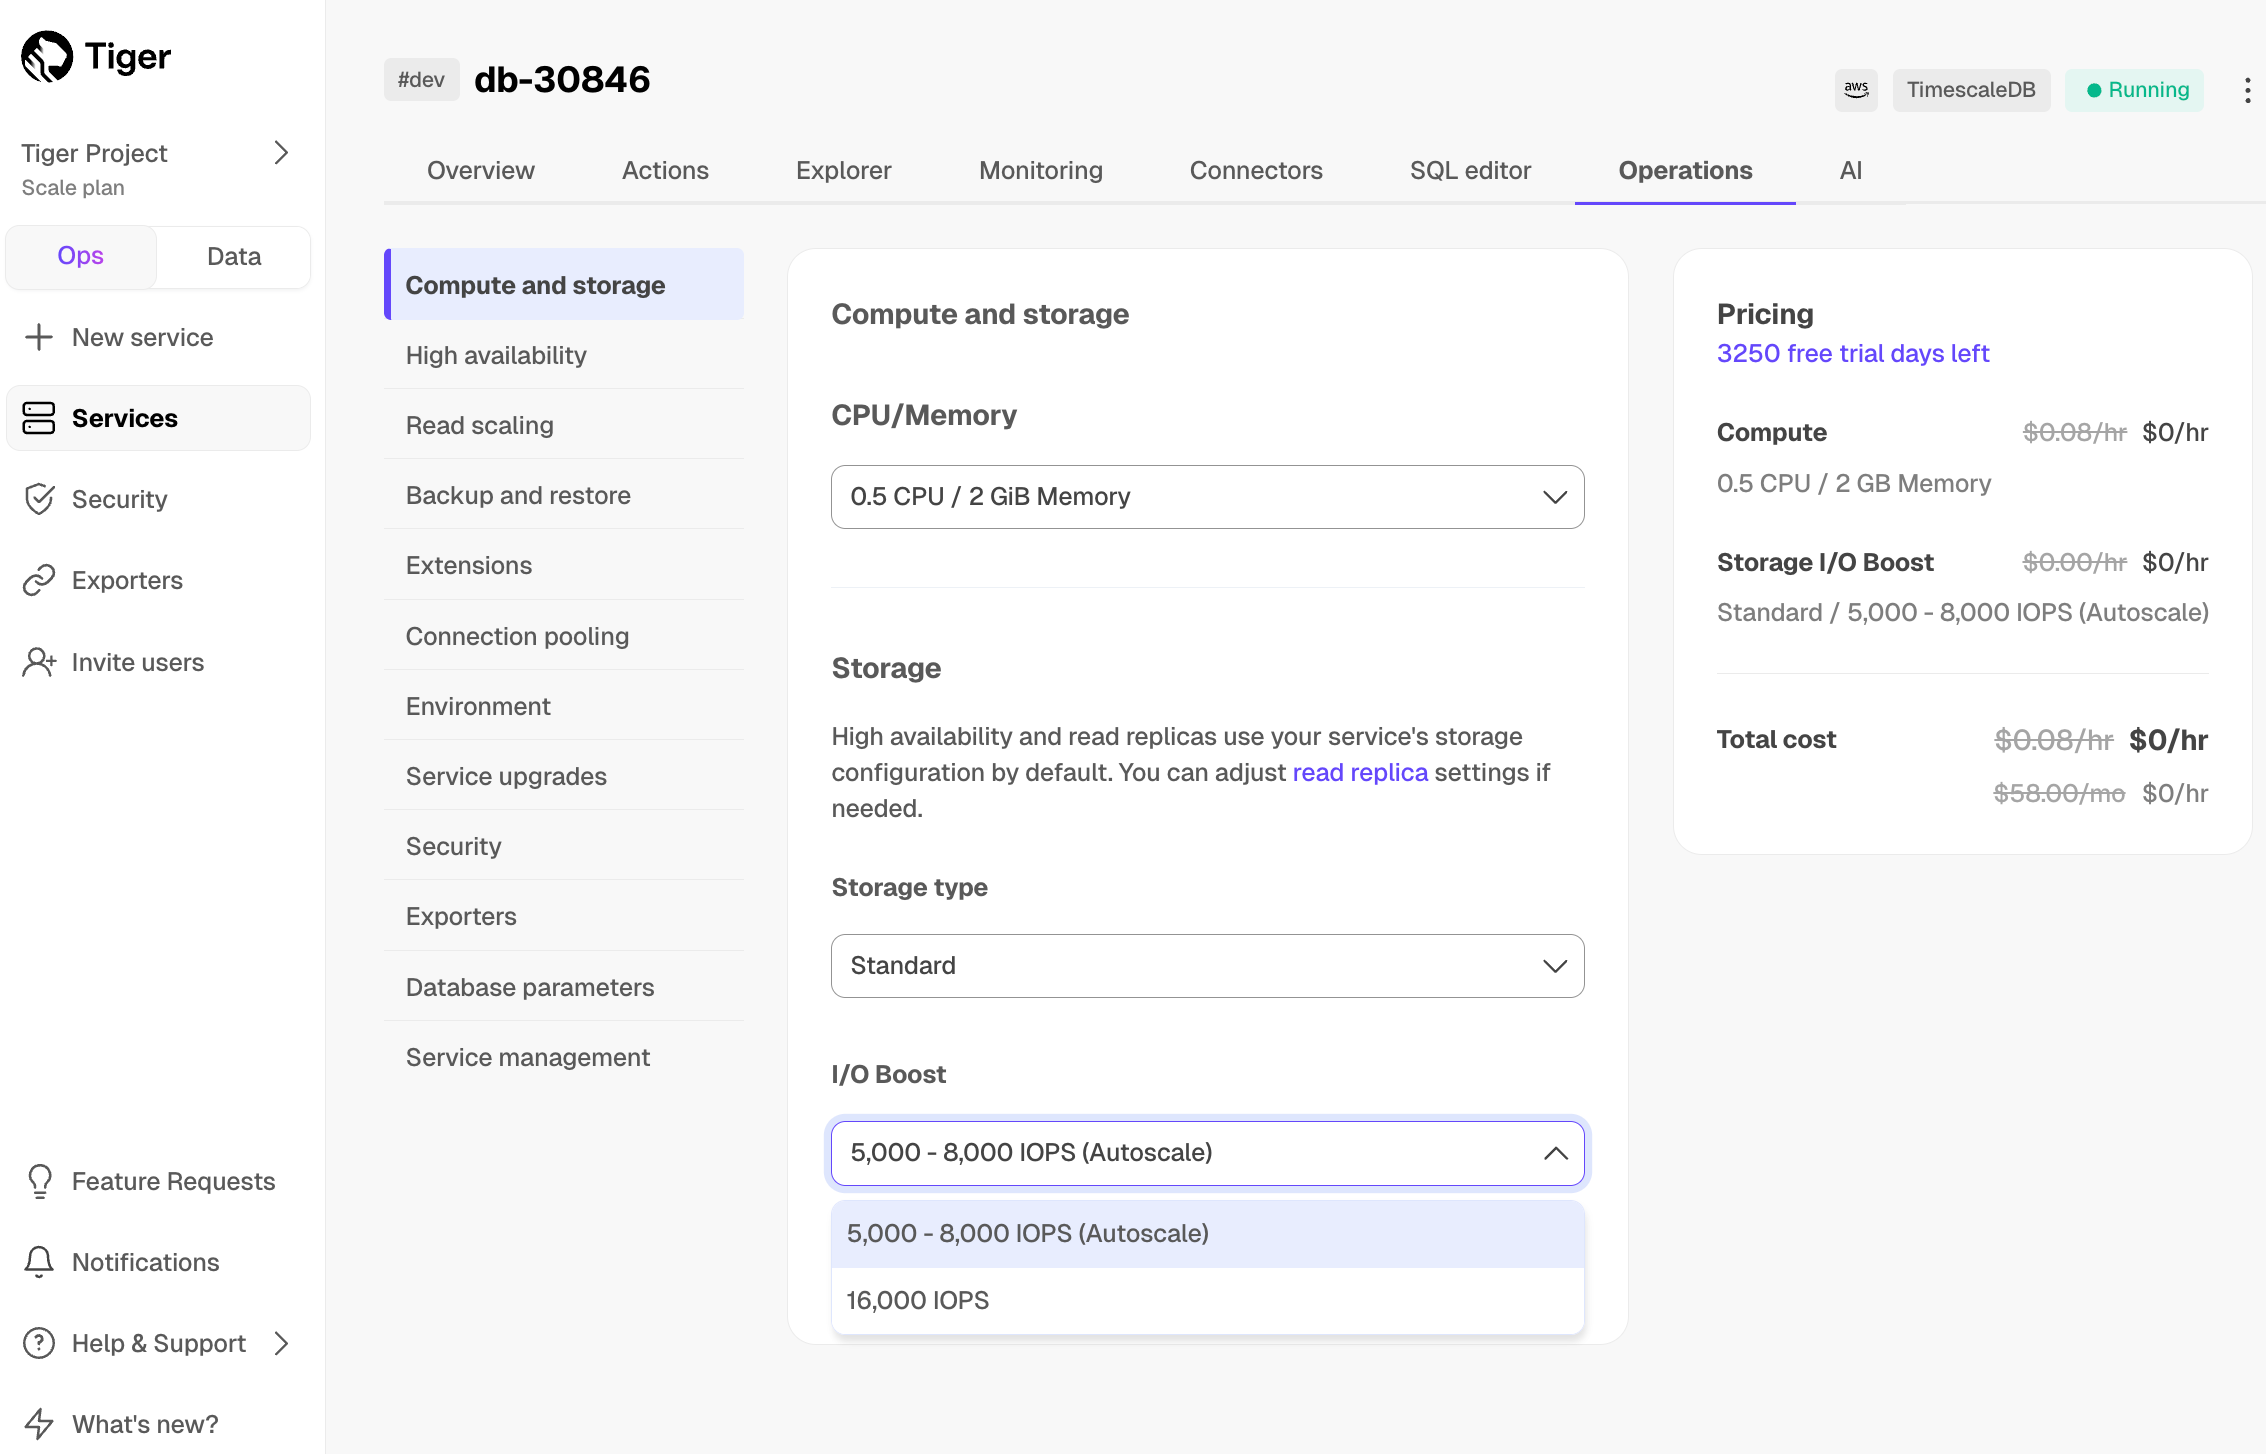The image size is (2266, 1454).
Task: Click the Tiger logo icon
Action: pos(47,56)
